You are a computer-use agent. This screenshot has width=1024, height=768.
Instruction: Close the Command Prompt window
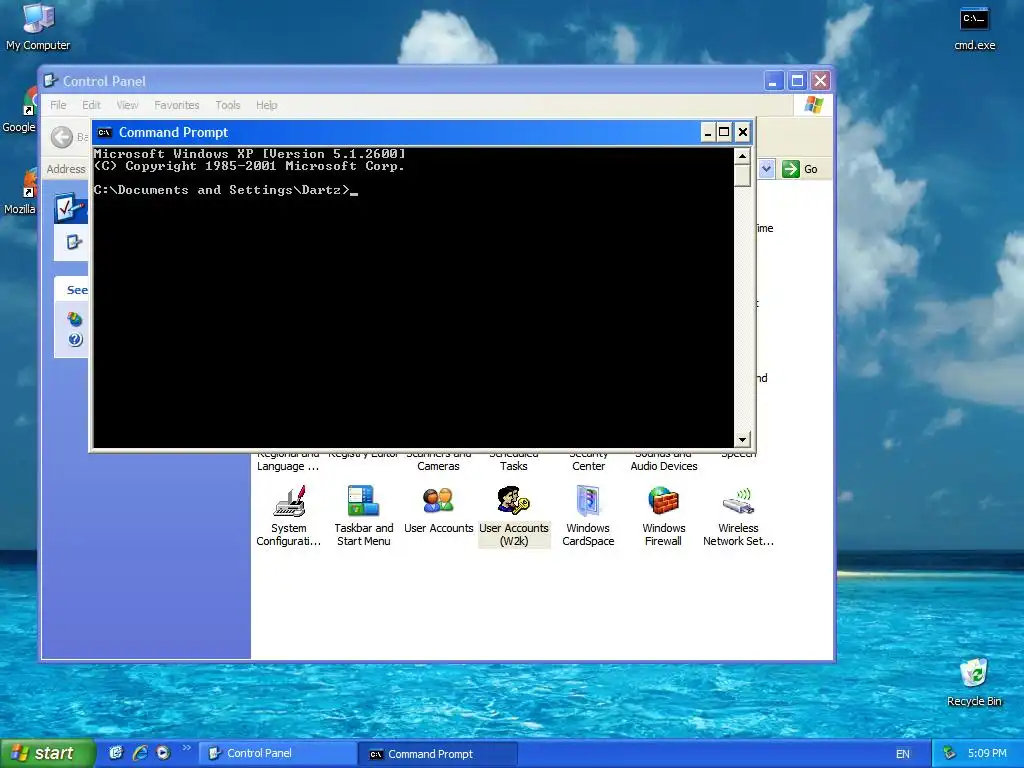(743, 133)
